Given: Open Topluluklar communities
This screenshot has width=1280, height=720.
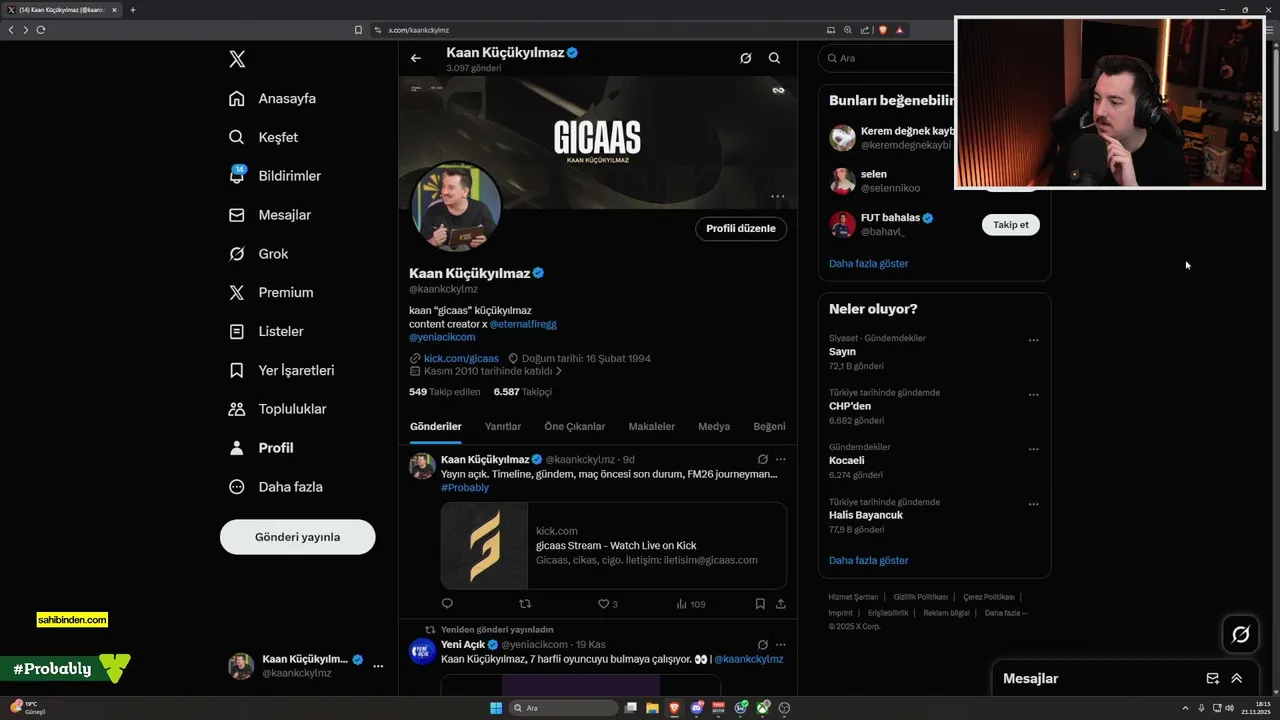Looking at the screenshot, I should pyautogui.click(x=278, y=409).
